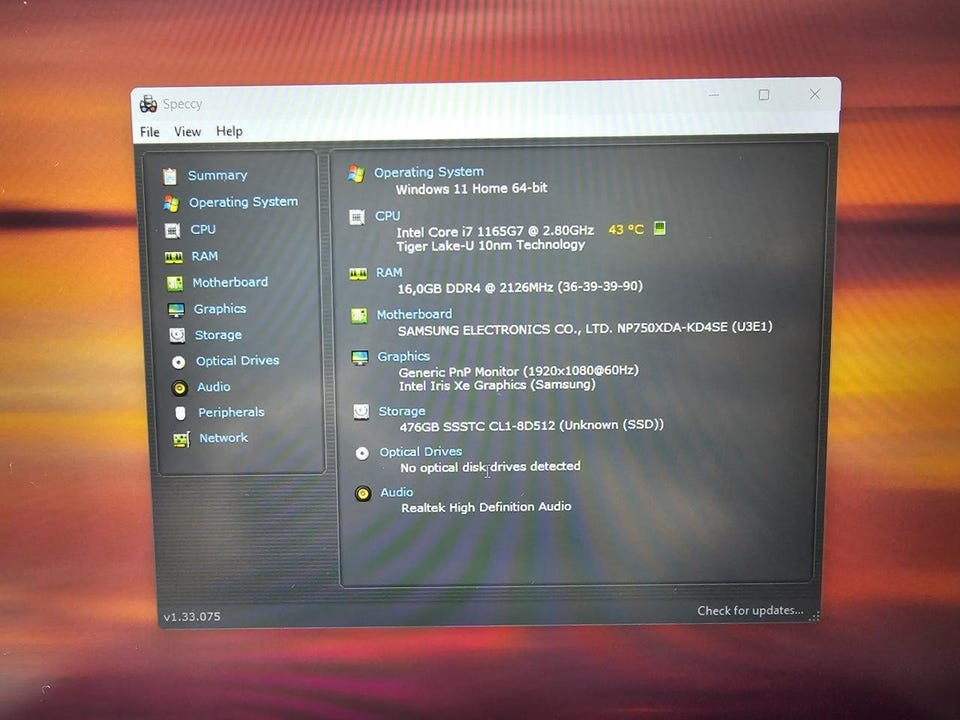Click the CPU icon in summary panel
The width and height of the screenshot is (960, 720).
[x=357, y=217]
